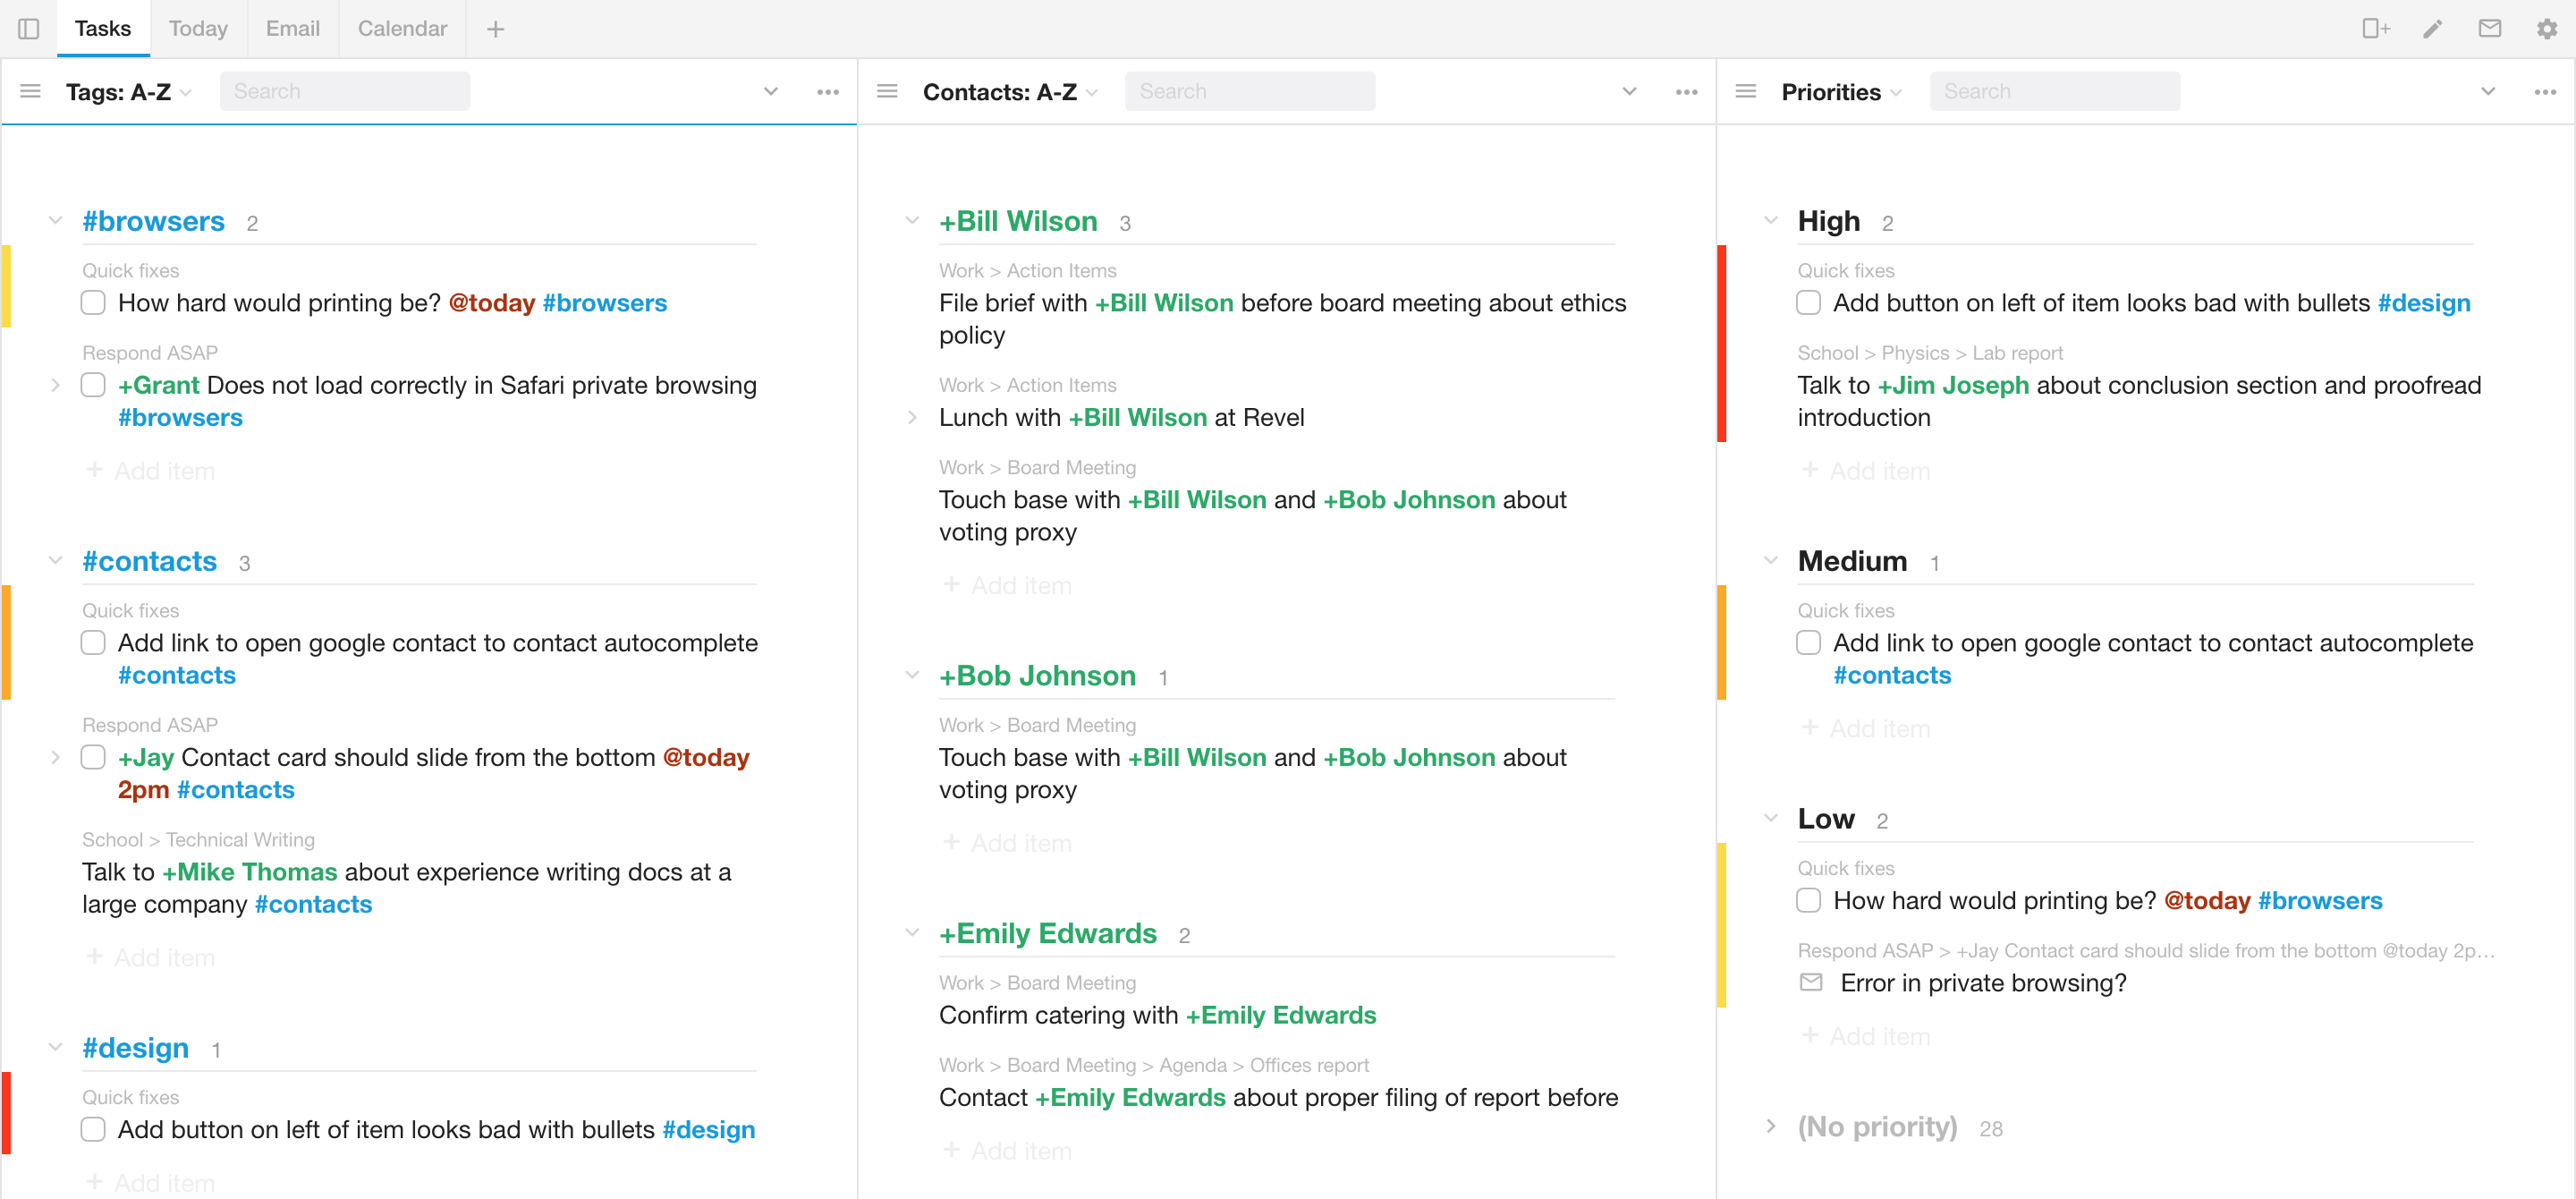Expand the (No priority) group
The height and width of the screenshot is (1199, 2576).
coord(1771,1127)
